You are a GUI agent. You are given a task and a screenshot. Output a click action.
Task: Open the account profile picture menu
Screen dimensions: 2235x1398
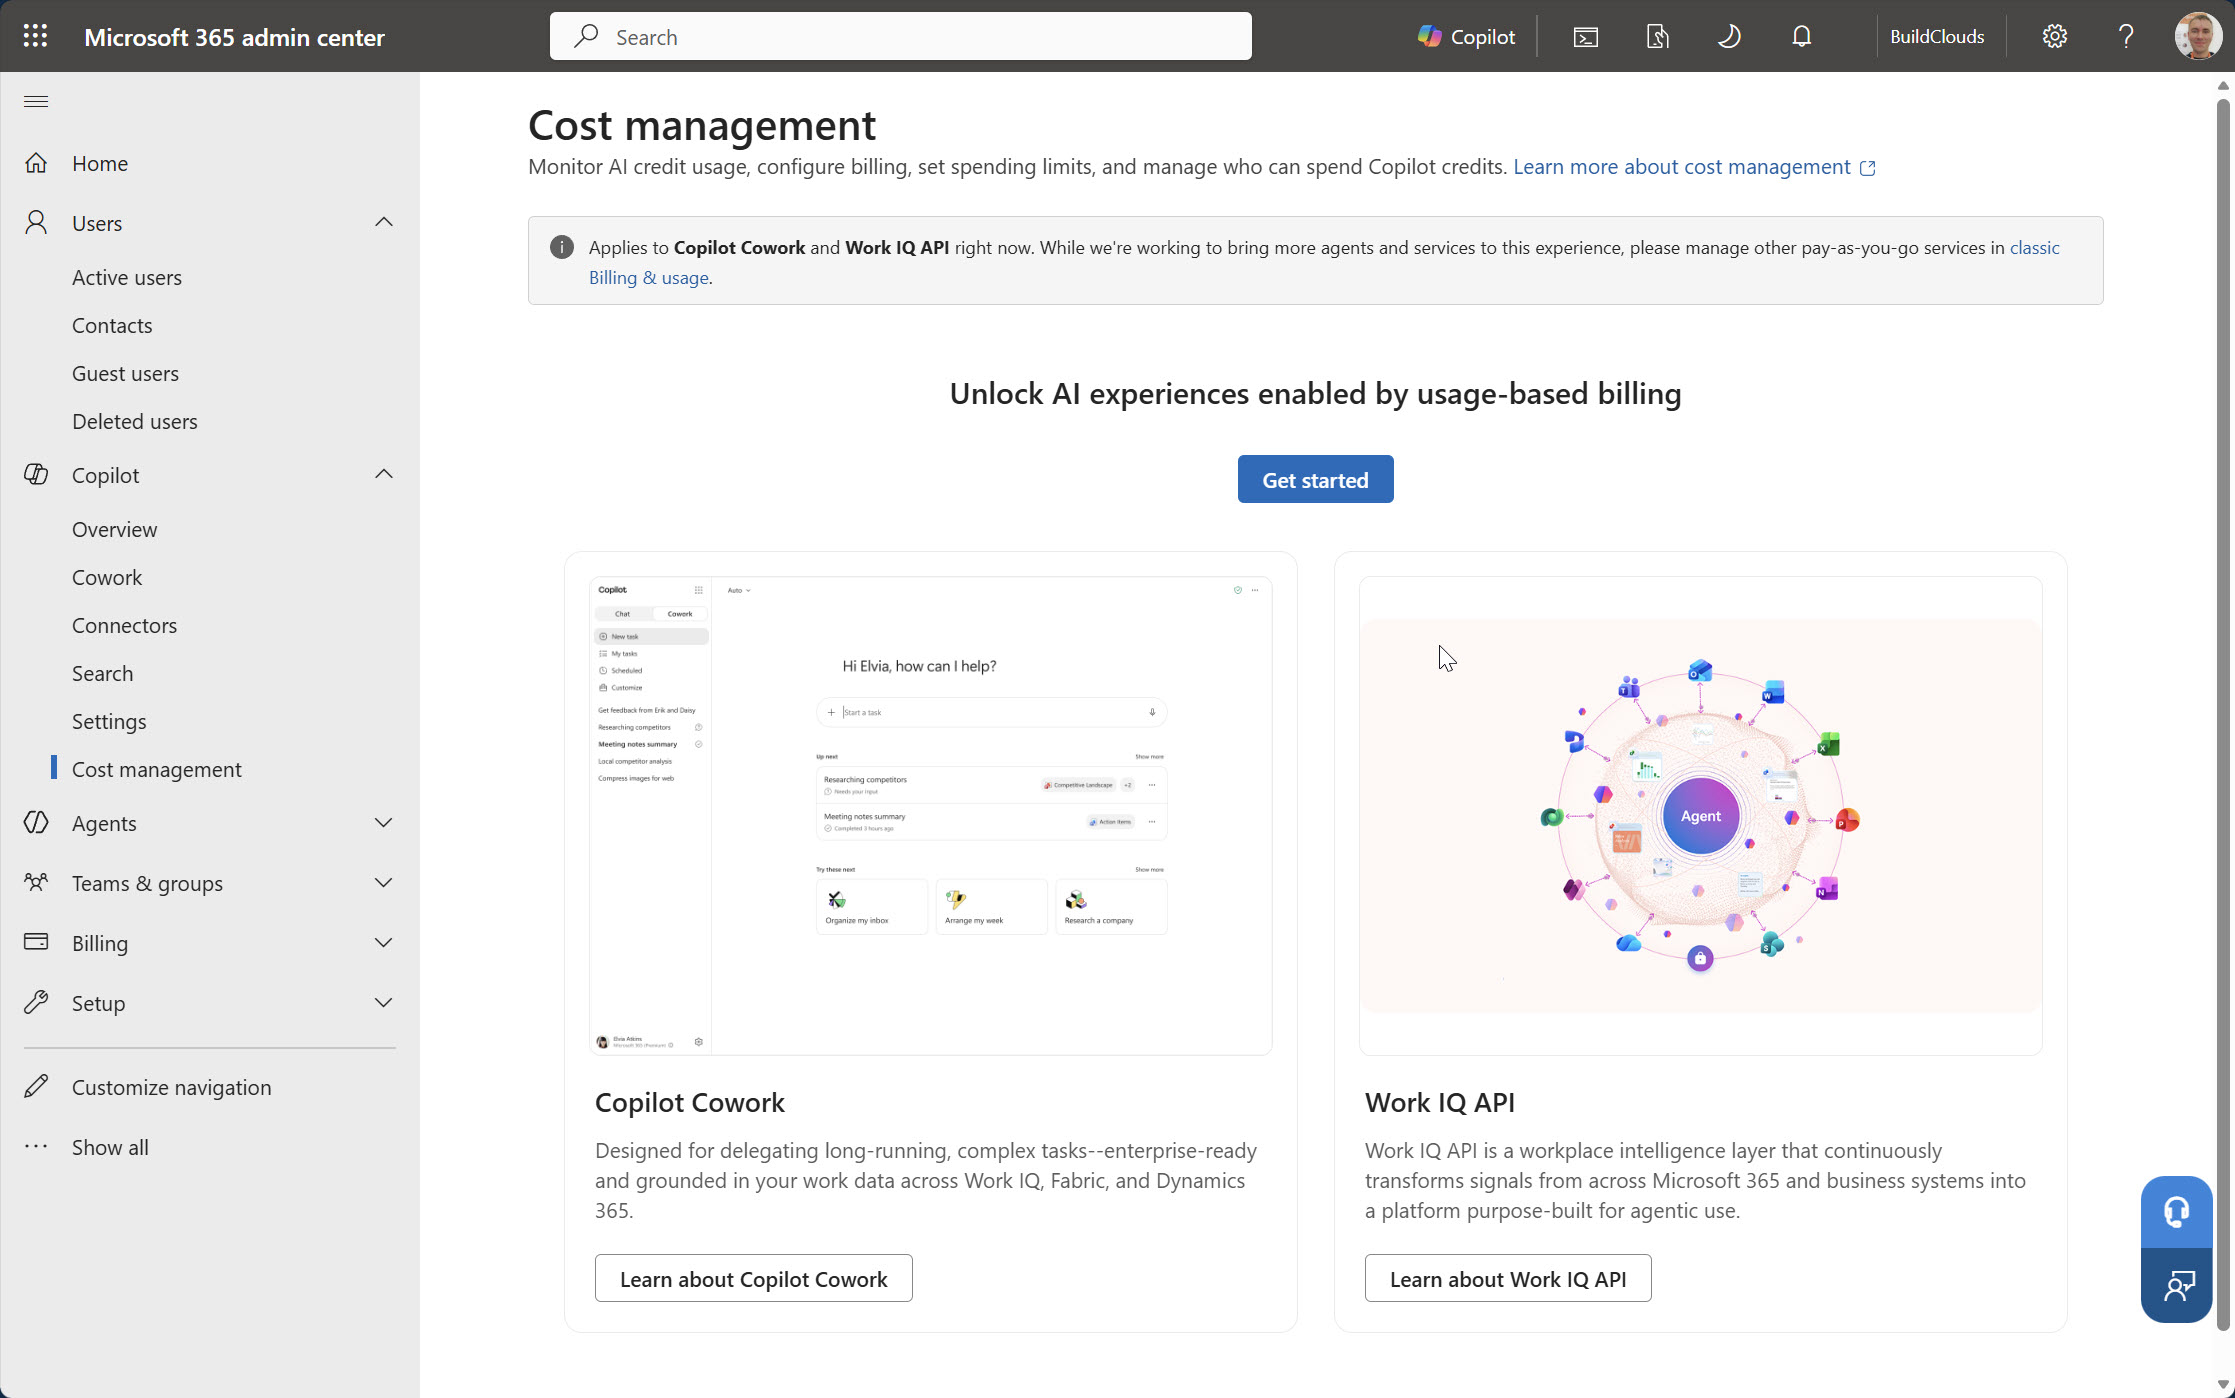click(2197, 36)
